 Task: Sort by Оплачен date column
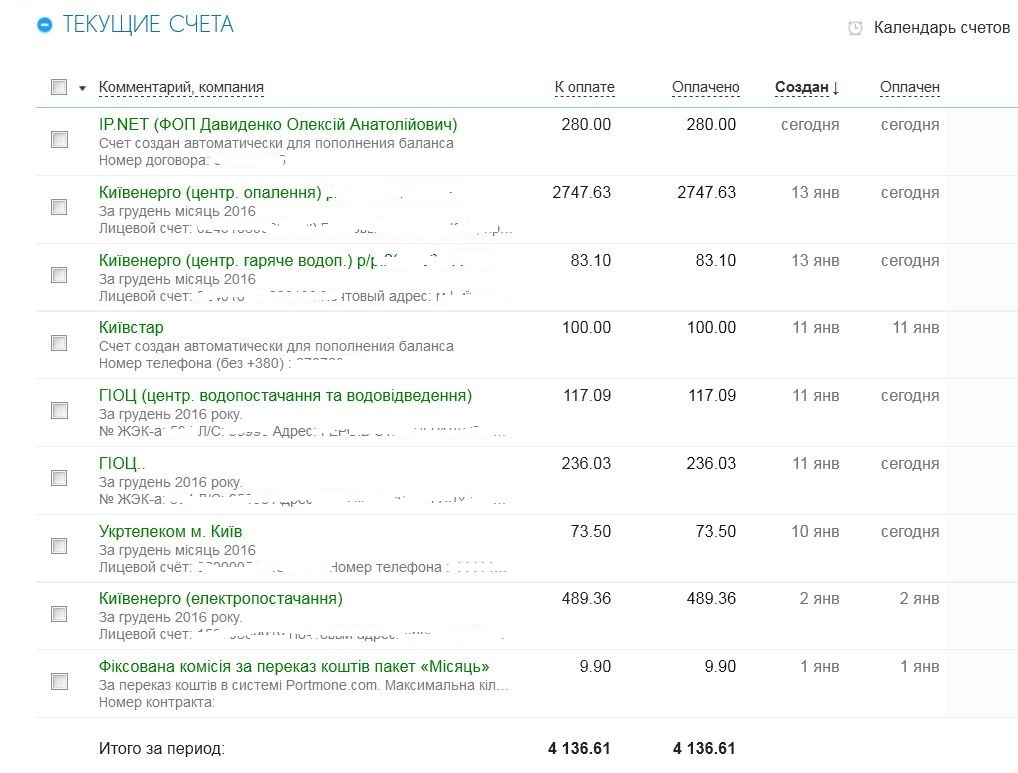pos(909,87)
